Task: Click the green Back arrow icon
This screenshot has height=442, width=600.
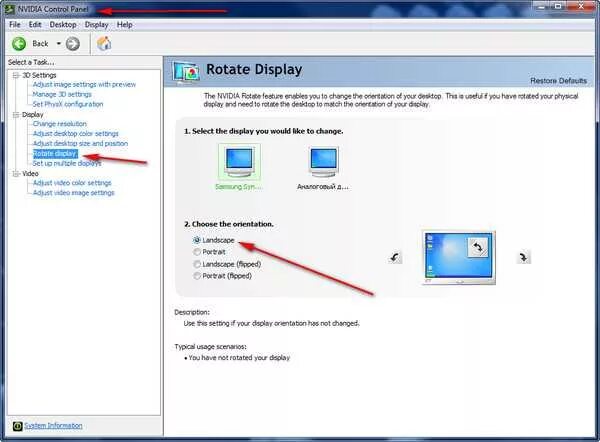Action: coord(19,44)
